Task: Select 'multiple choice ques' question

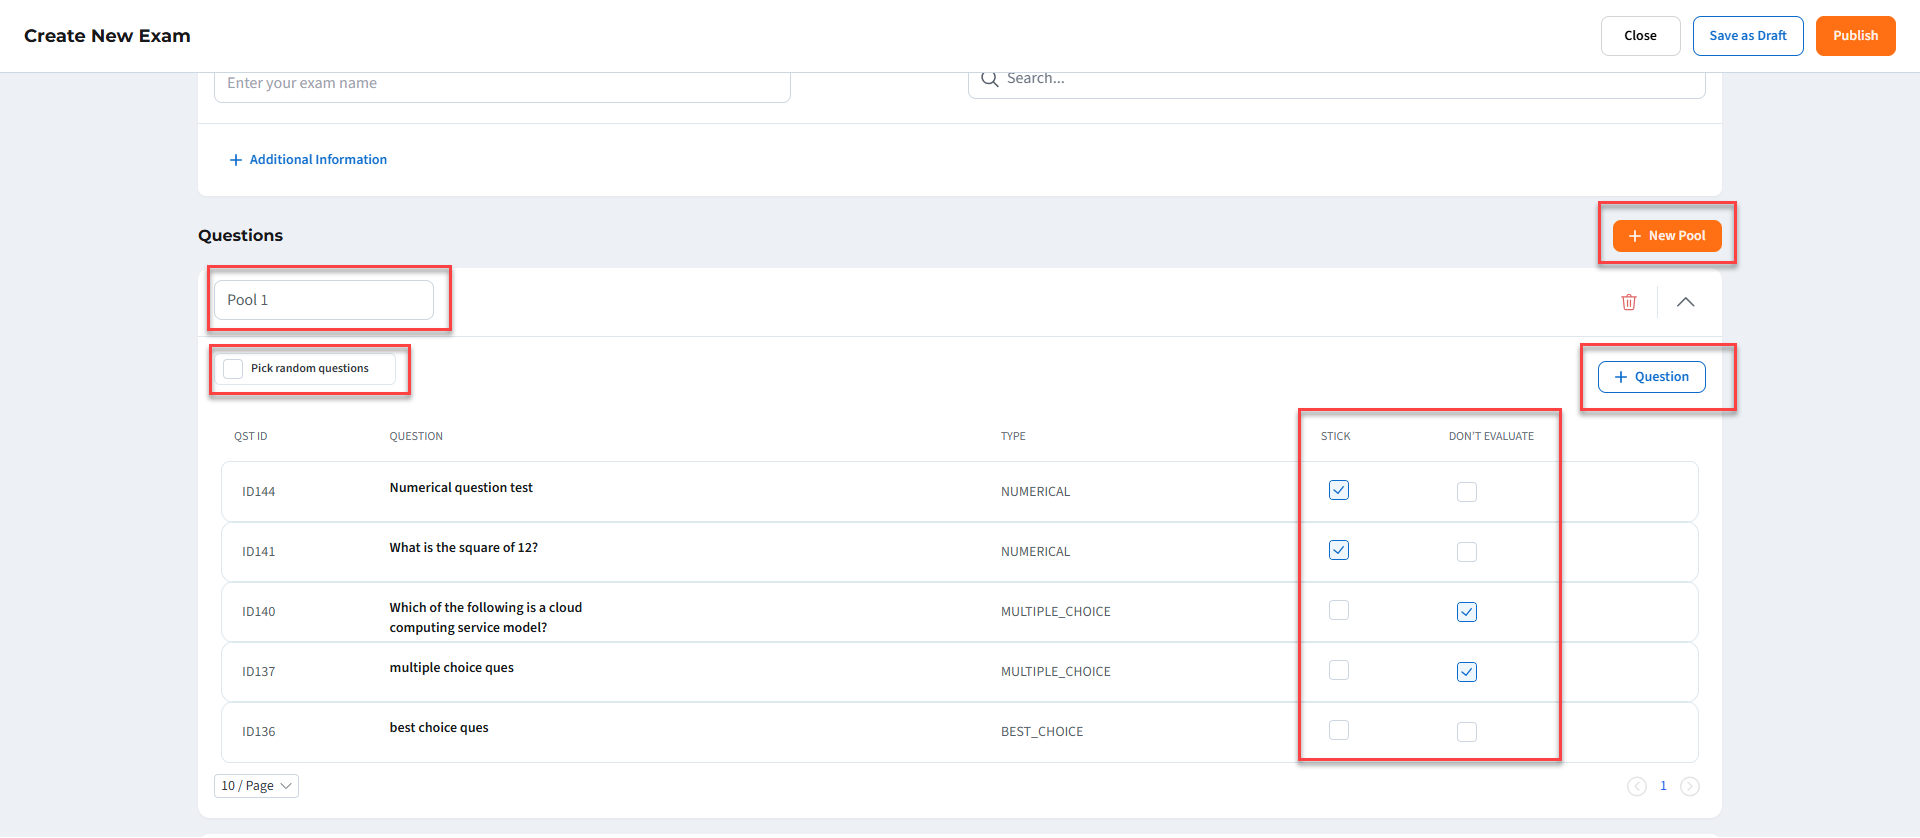Action: 452,668
